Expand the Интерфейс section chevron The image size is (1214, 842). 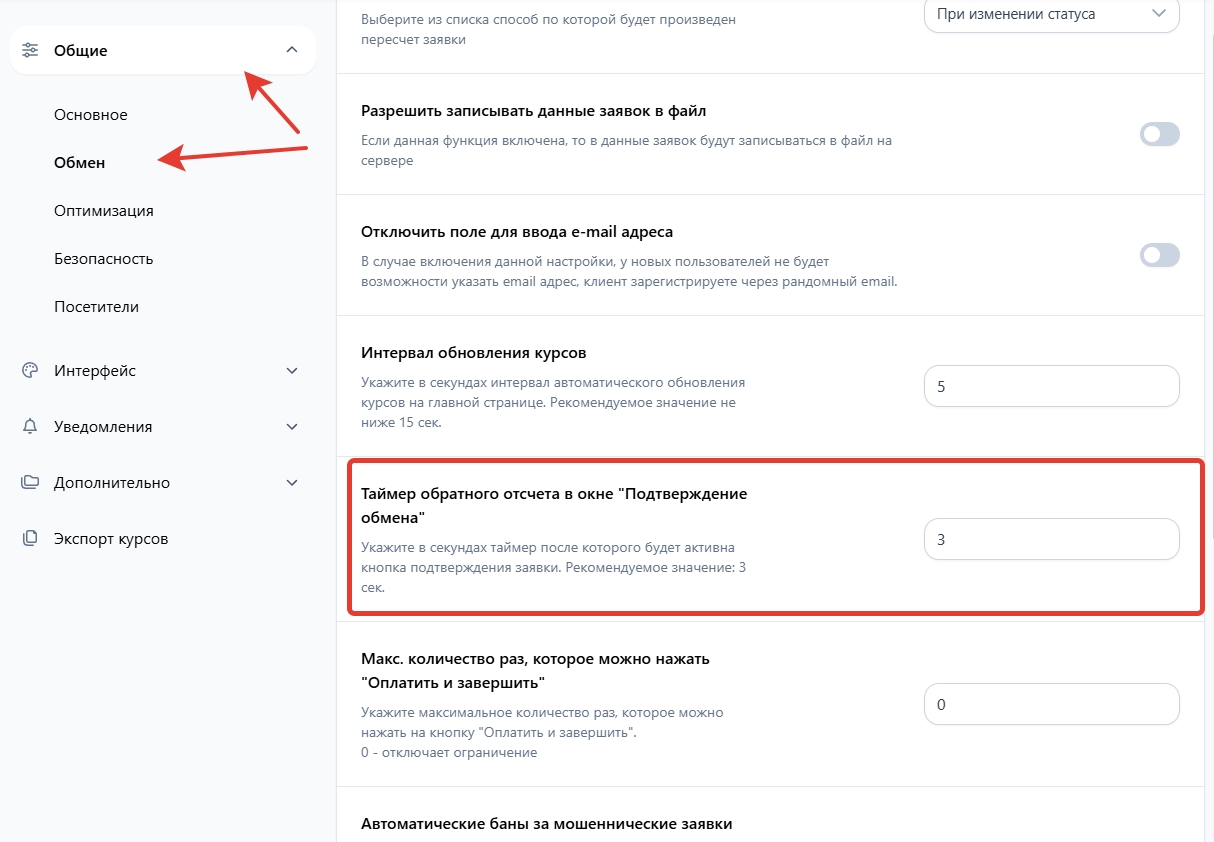point(292,371)
